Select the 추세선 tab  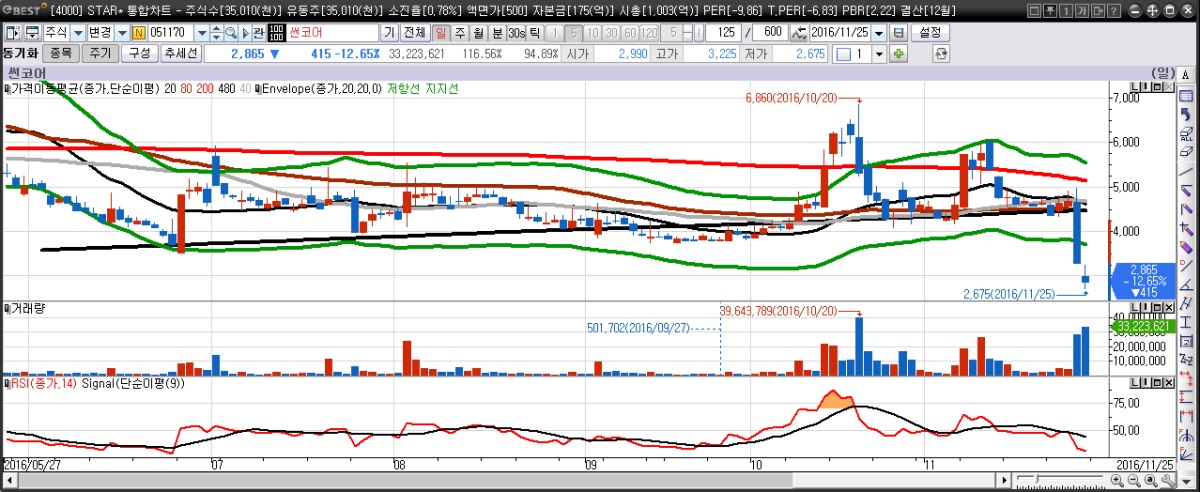[181, 53]
